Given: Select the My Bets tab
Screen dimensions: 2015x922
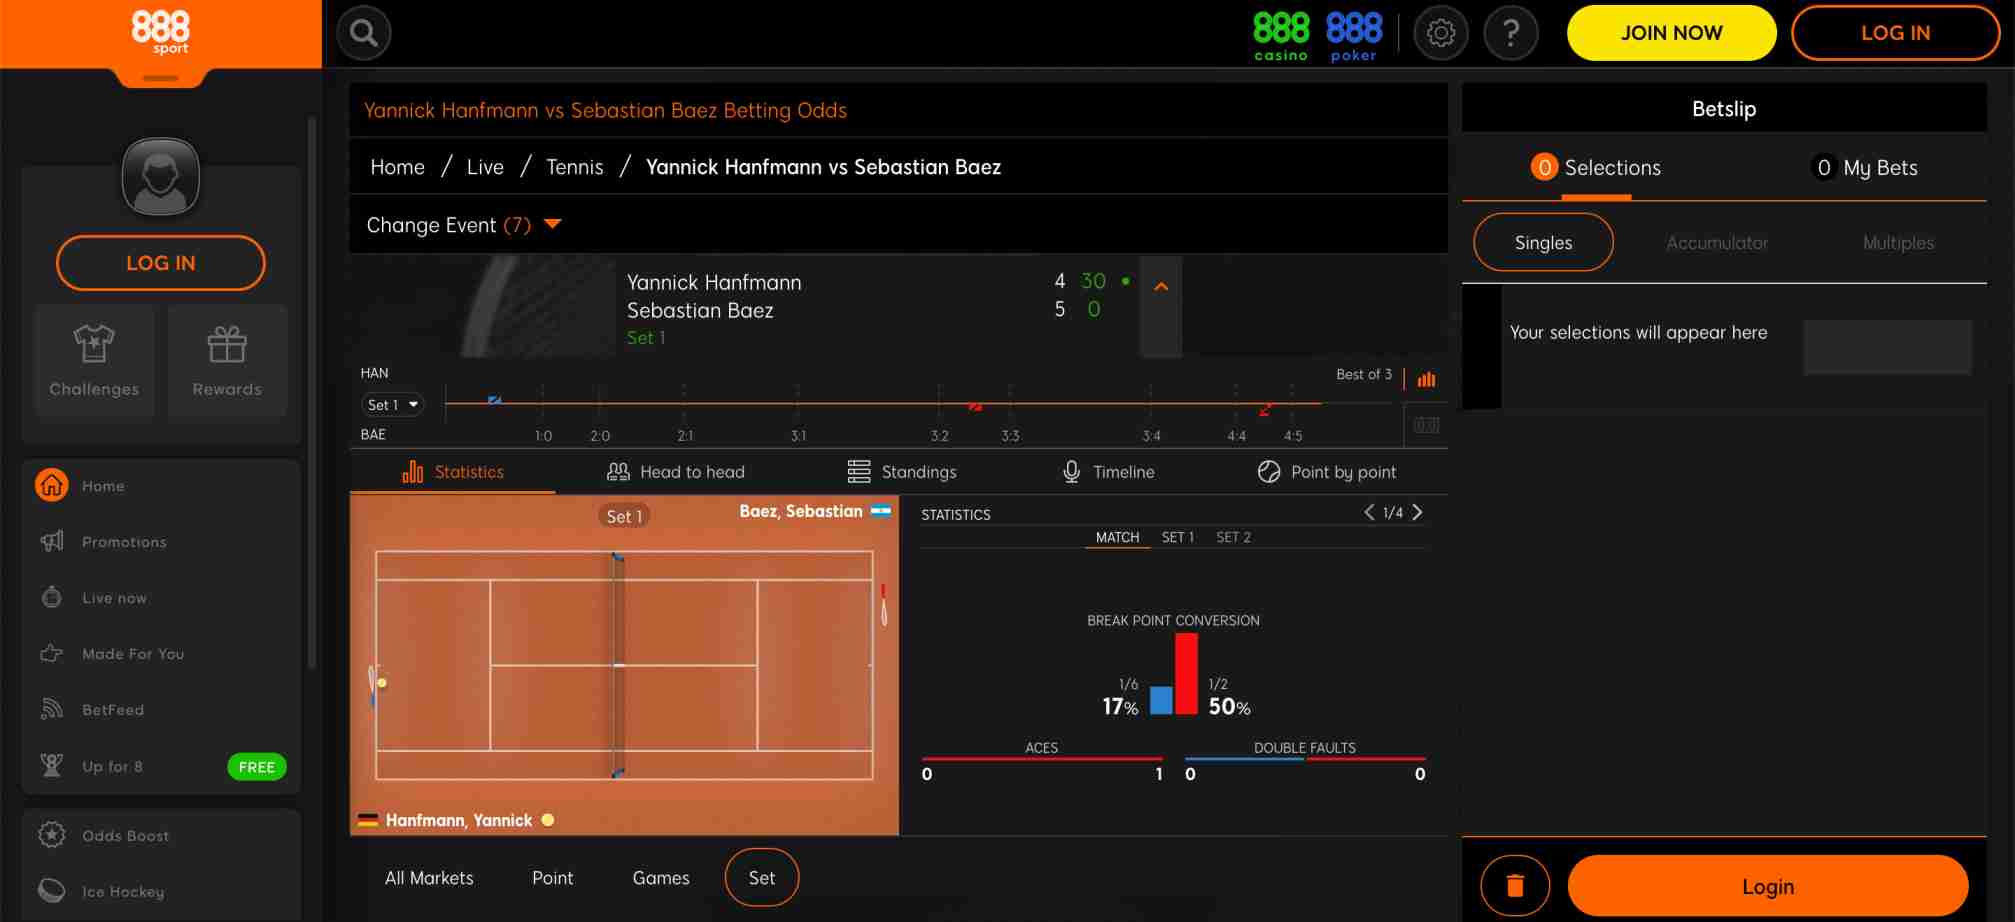Looking at the screenshot, I should (1865, 168).
